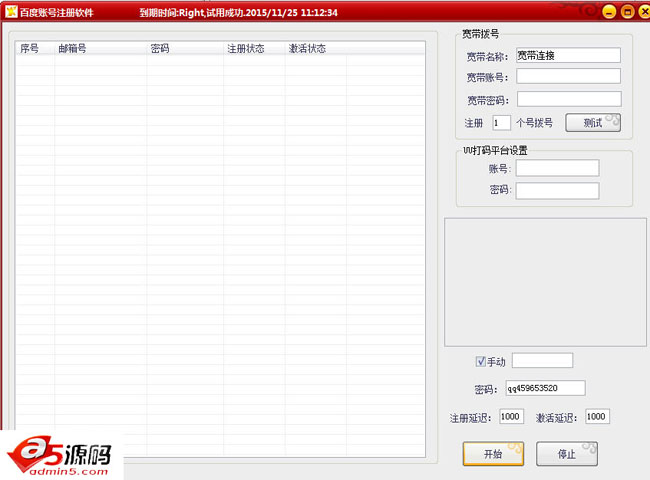650x480 pixels.
Task: Click the 宽带账号 input field
Action: coord(568,76)
